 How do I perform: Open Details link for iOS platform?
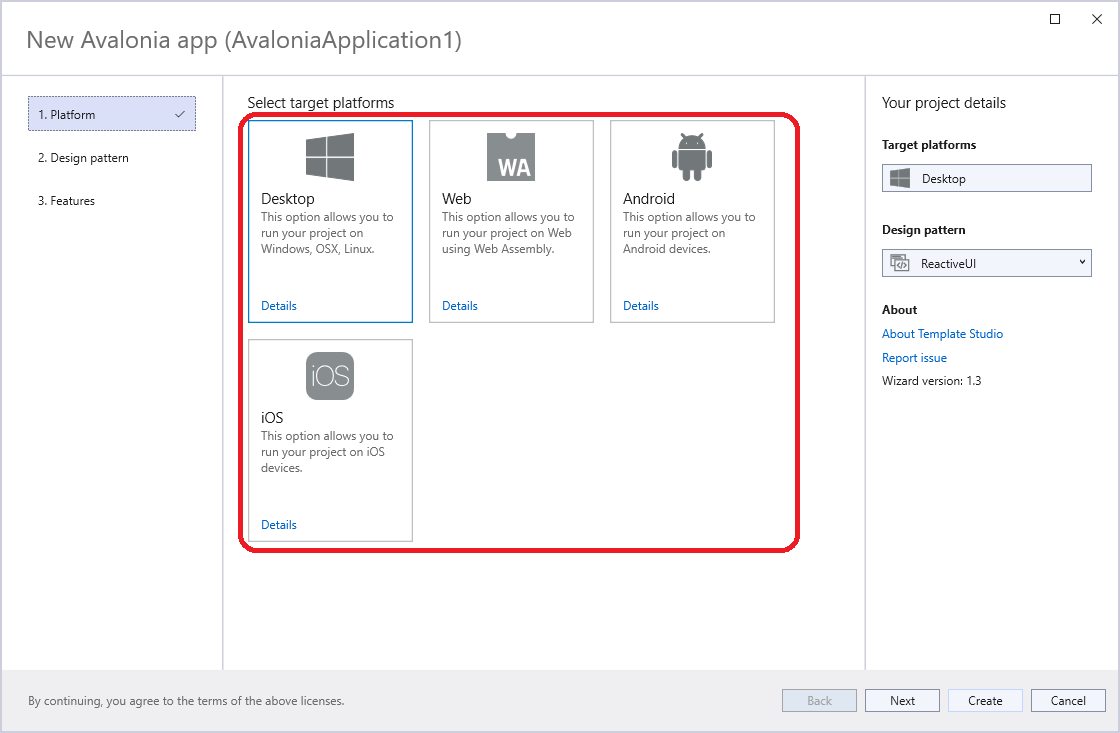pyautogui.click(x=279, y=524)
